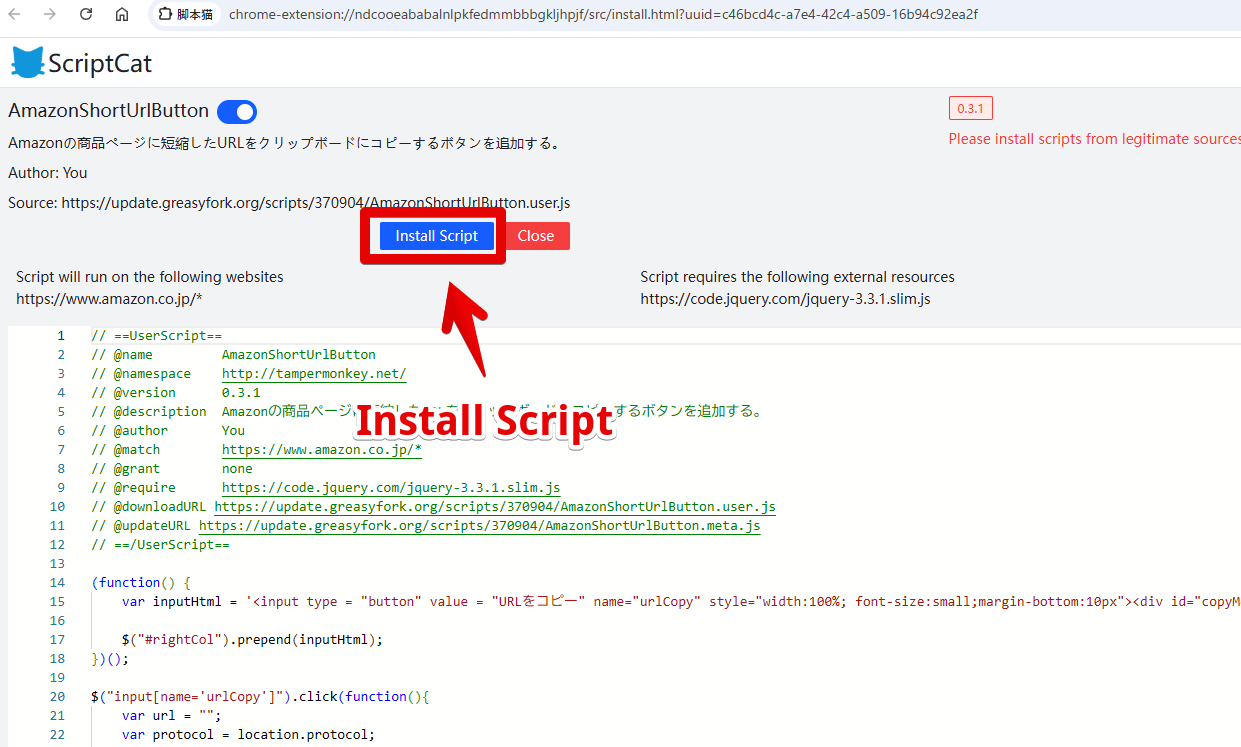This screenshot has height=747, width=1241.
Task: Open the @updateURL meta.js link
Action: [480, 526]
